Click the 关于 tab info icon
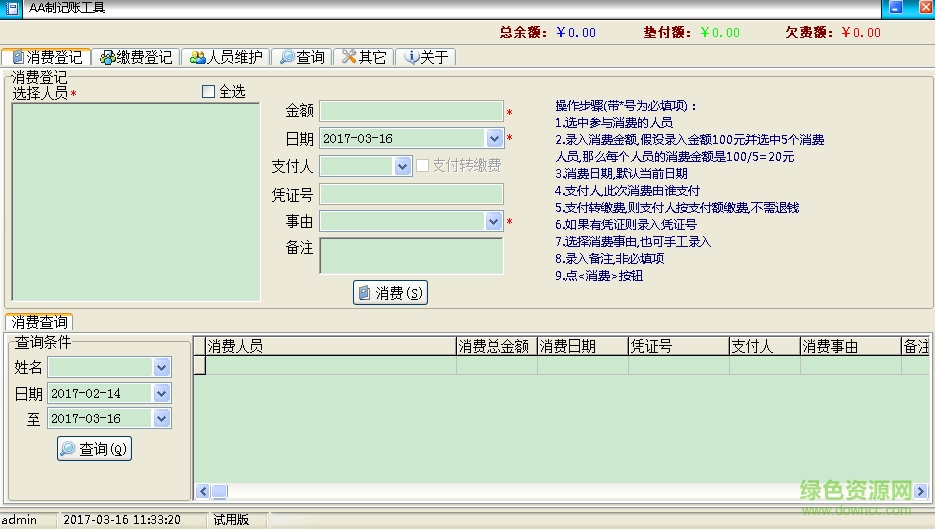This screenshot has width=935, height=529. pyautogui.click(x=411, y=57)
